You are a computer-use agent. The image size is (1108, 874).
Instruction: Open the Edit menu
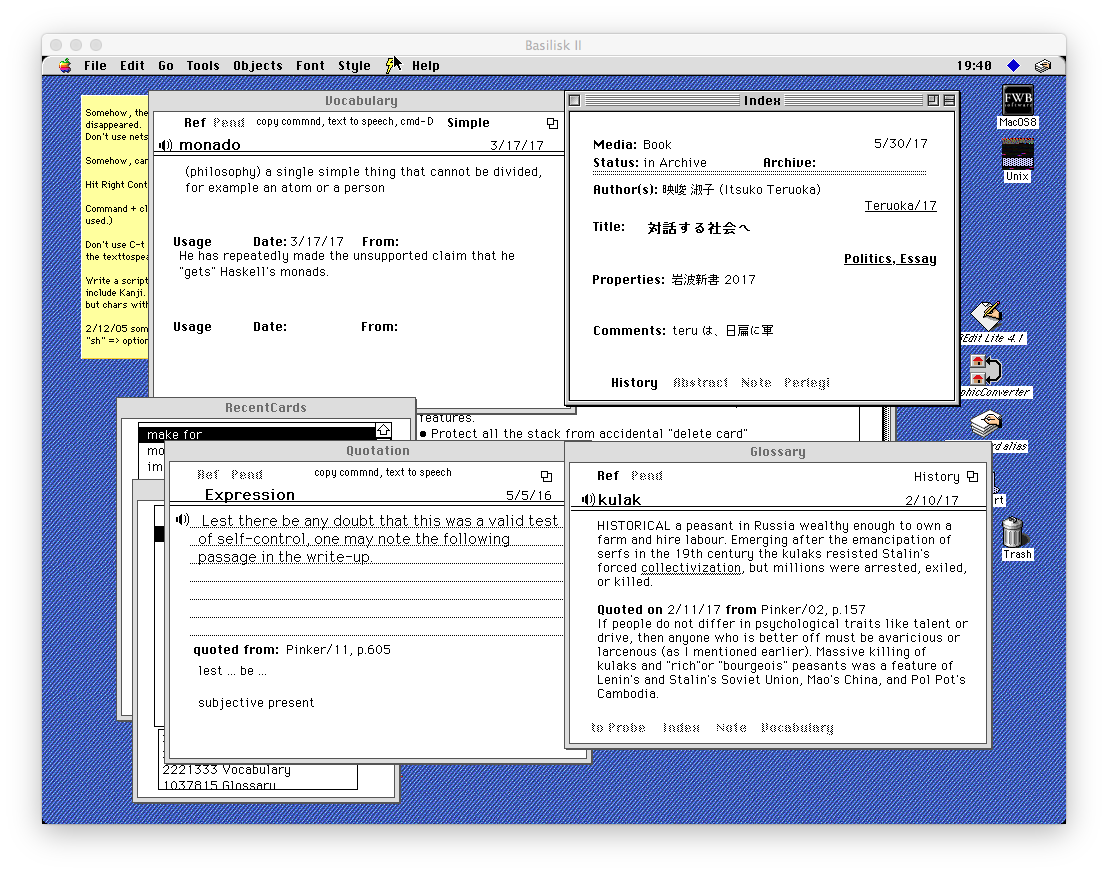(132, 66)
